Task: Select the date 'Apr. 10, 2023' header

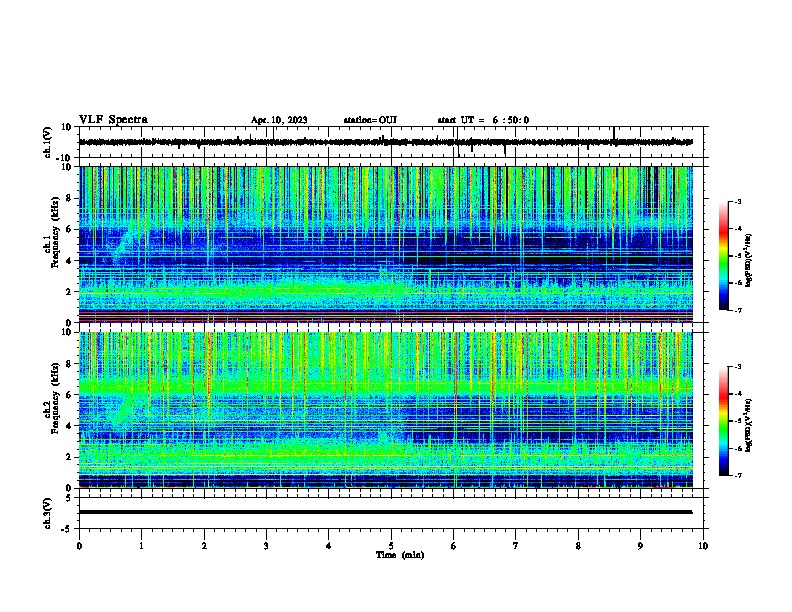Action: [x=279, y=120]
